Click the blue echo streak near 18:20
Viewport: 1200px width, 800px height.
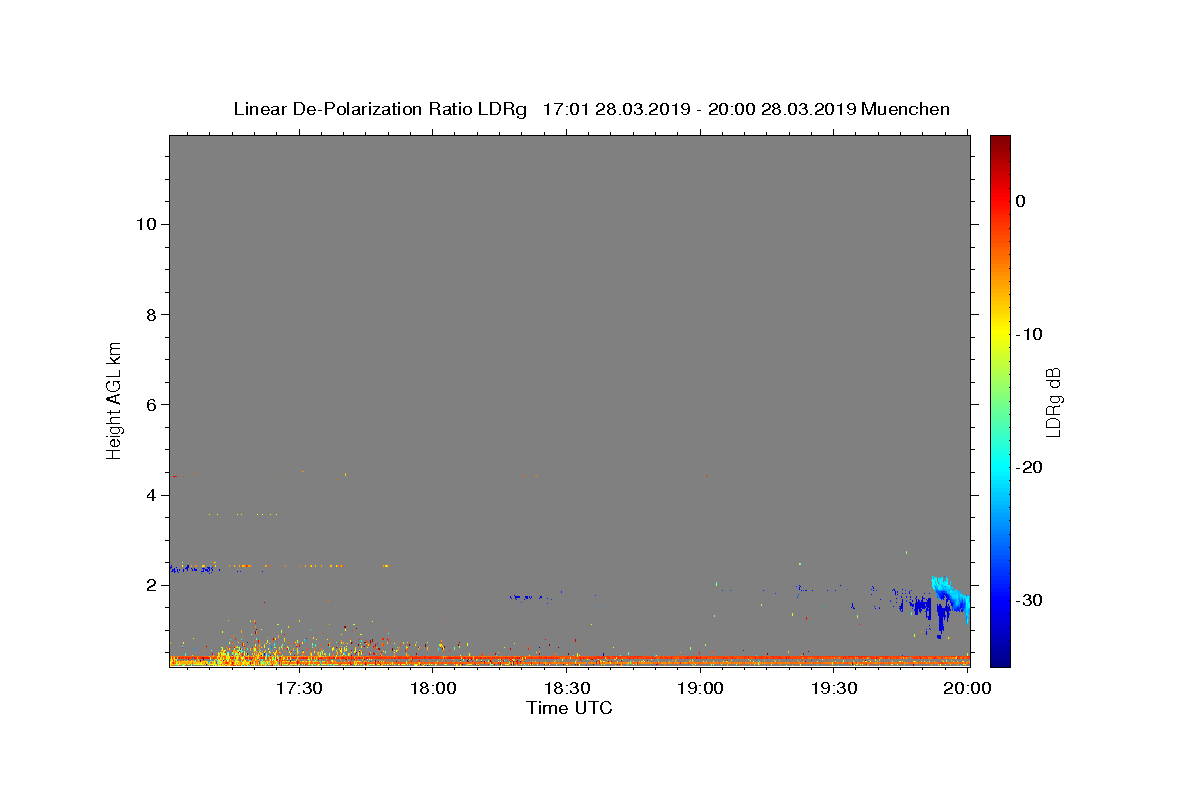527,597
